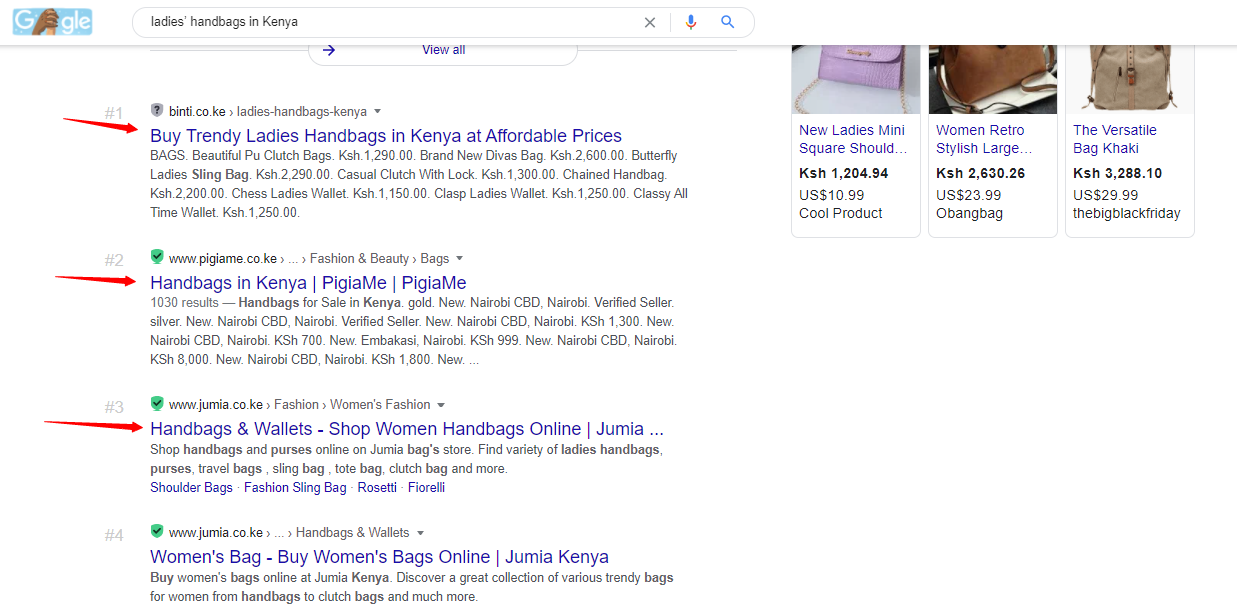Open New Ladies Mini Square Shoulder product link
Screen dimensions: 1237x610
tap(853, 139)
